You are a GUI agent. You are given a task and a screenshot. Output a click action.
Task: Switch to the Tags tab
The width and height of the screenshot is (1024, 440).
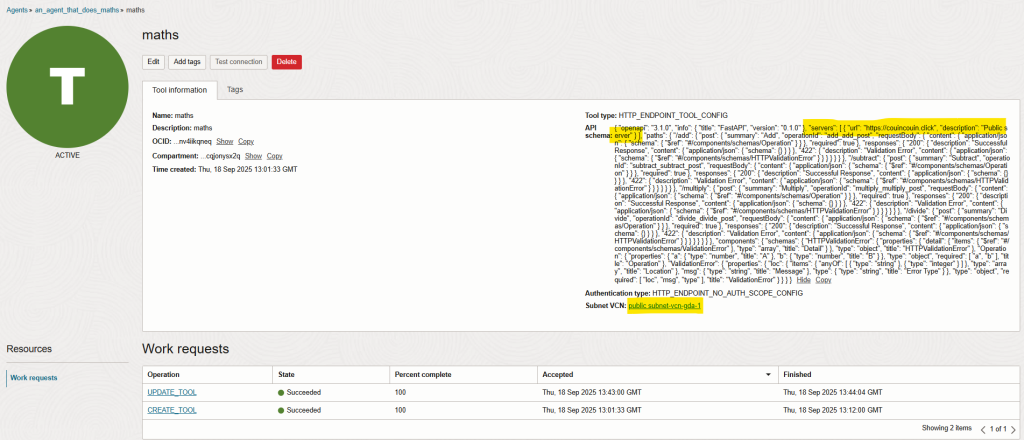coord(234,89)
